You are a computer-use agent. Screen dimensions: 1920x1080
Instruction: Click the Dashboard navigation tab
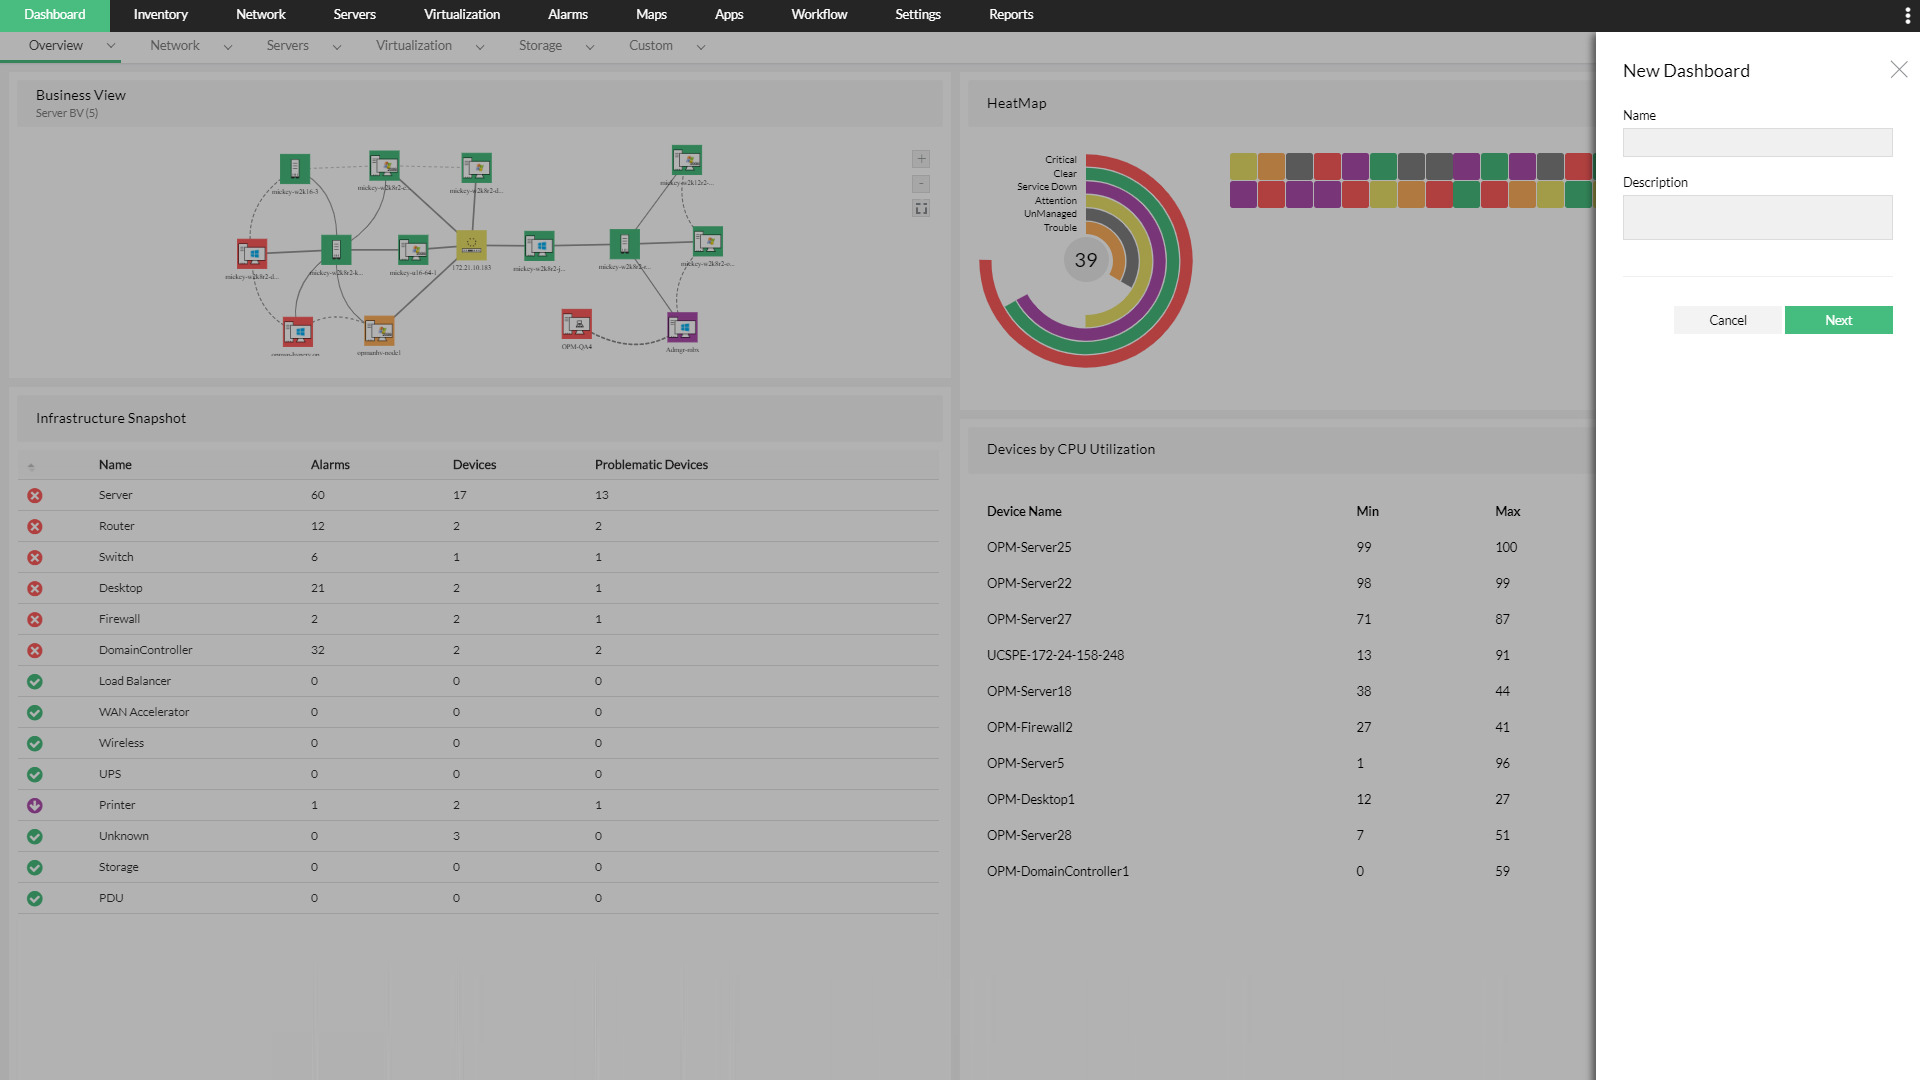click(55, 15)
